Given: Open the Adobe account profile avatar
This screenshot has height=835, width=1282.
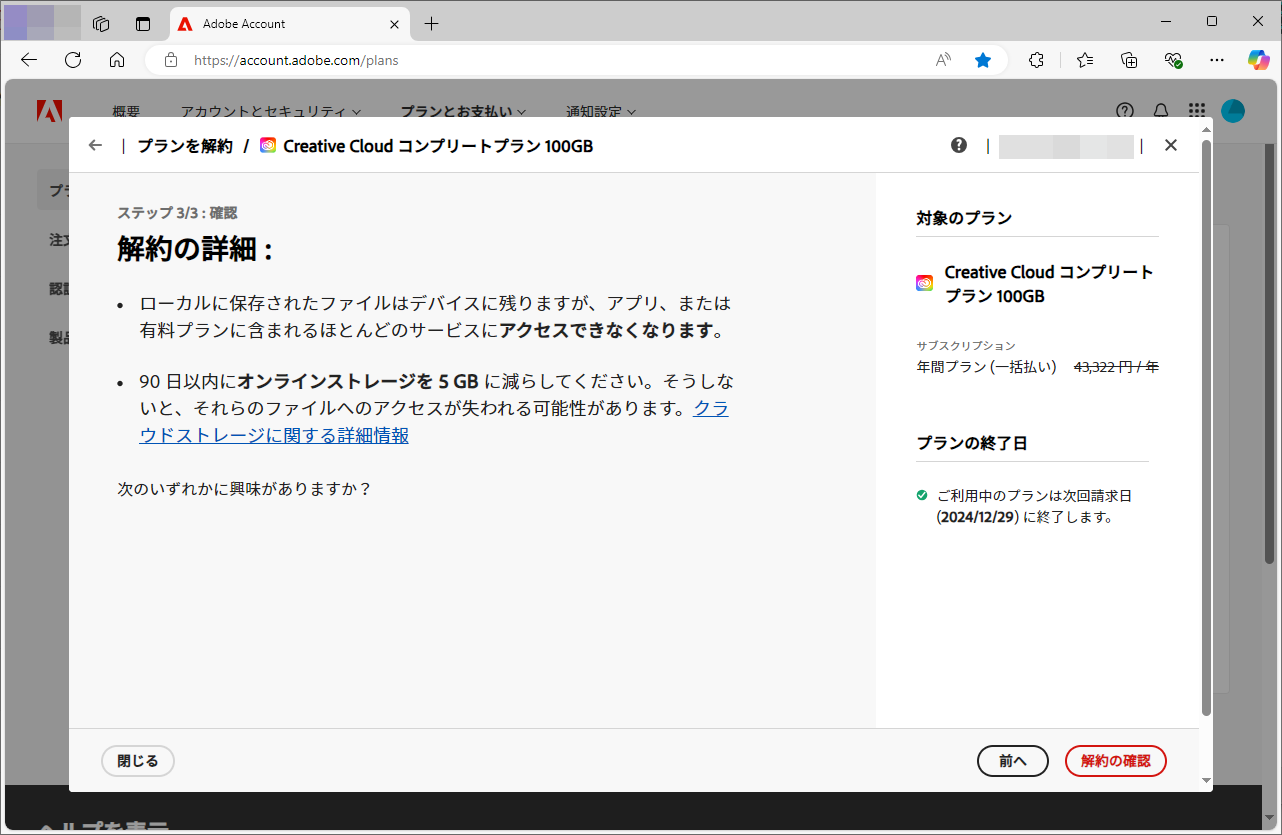Looking at the screenshot, I should (1233, 111).
